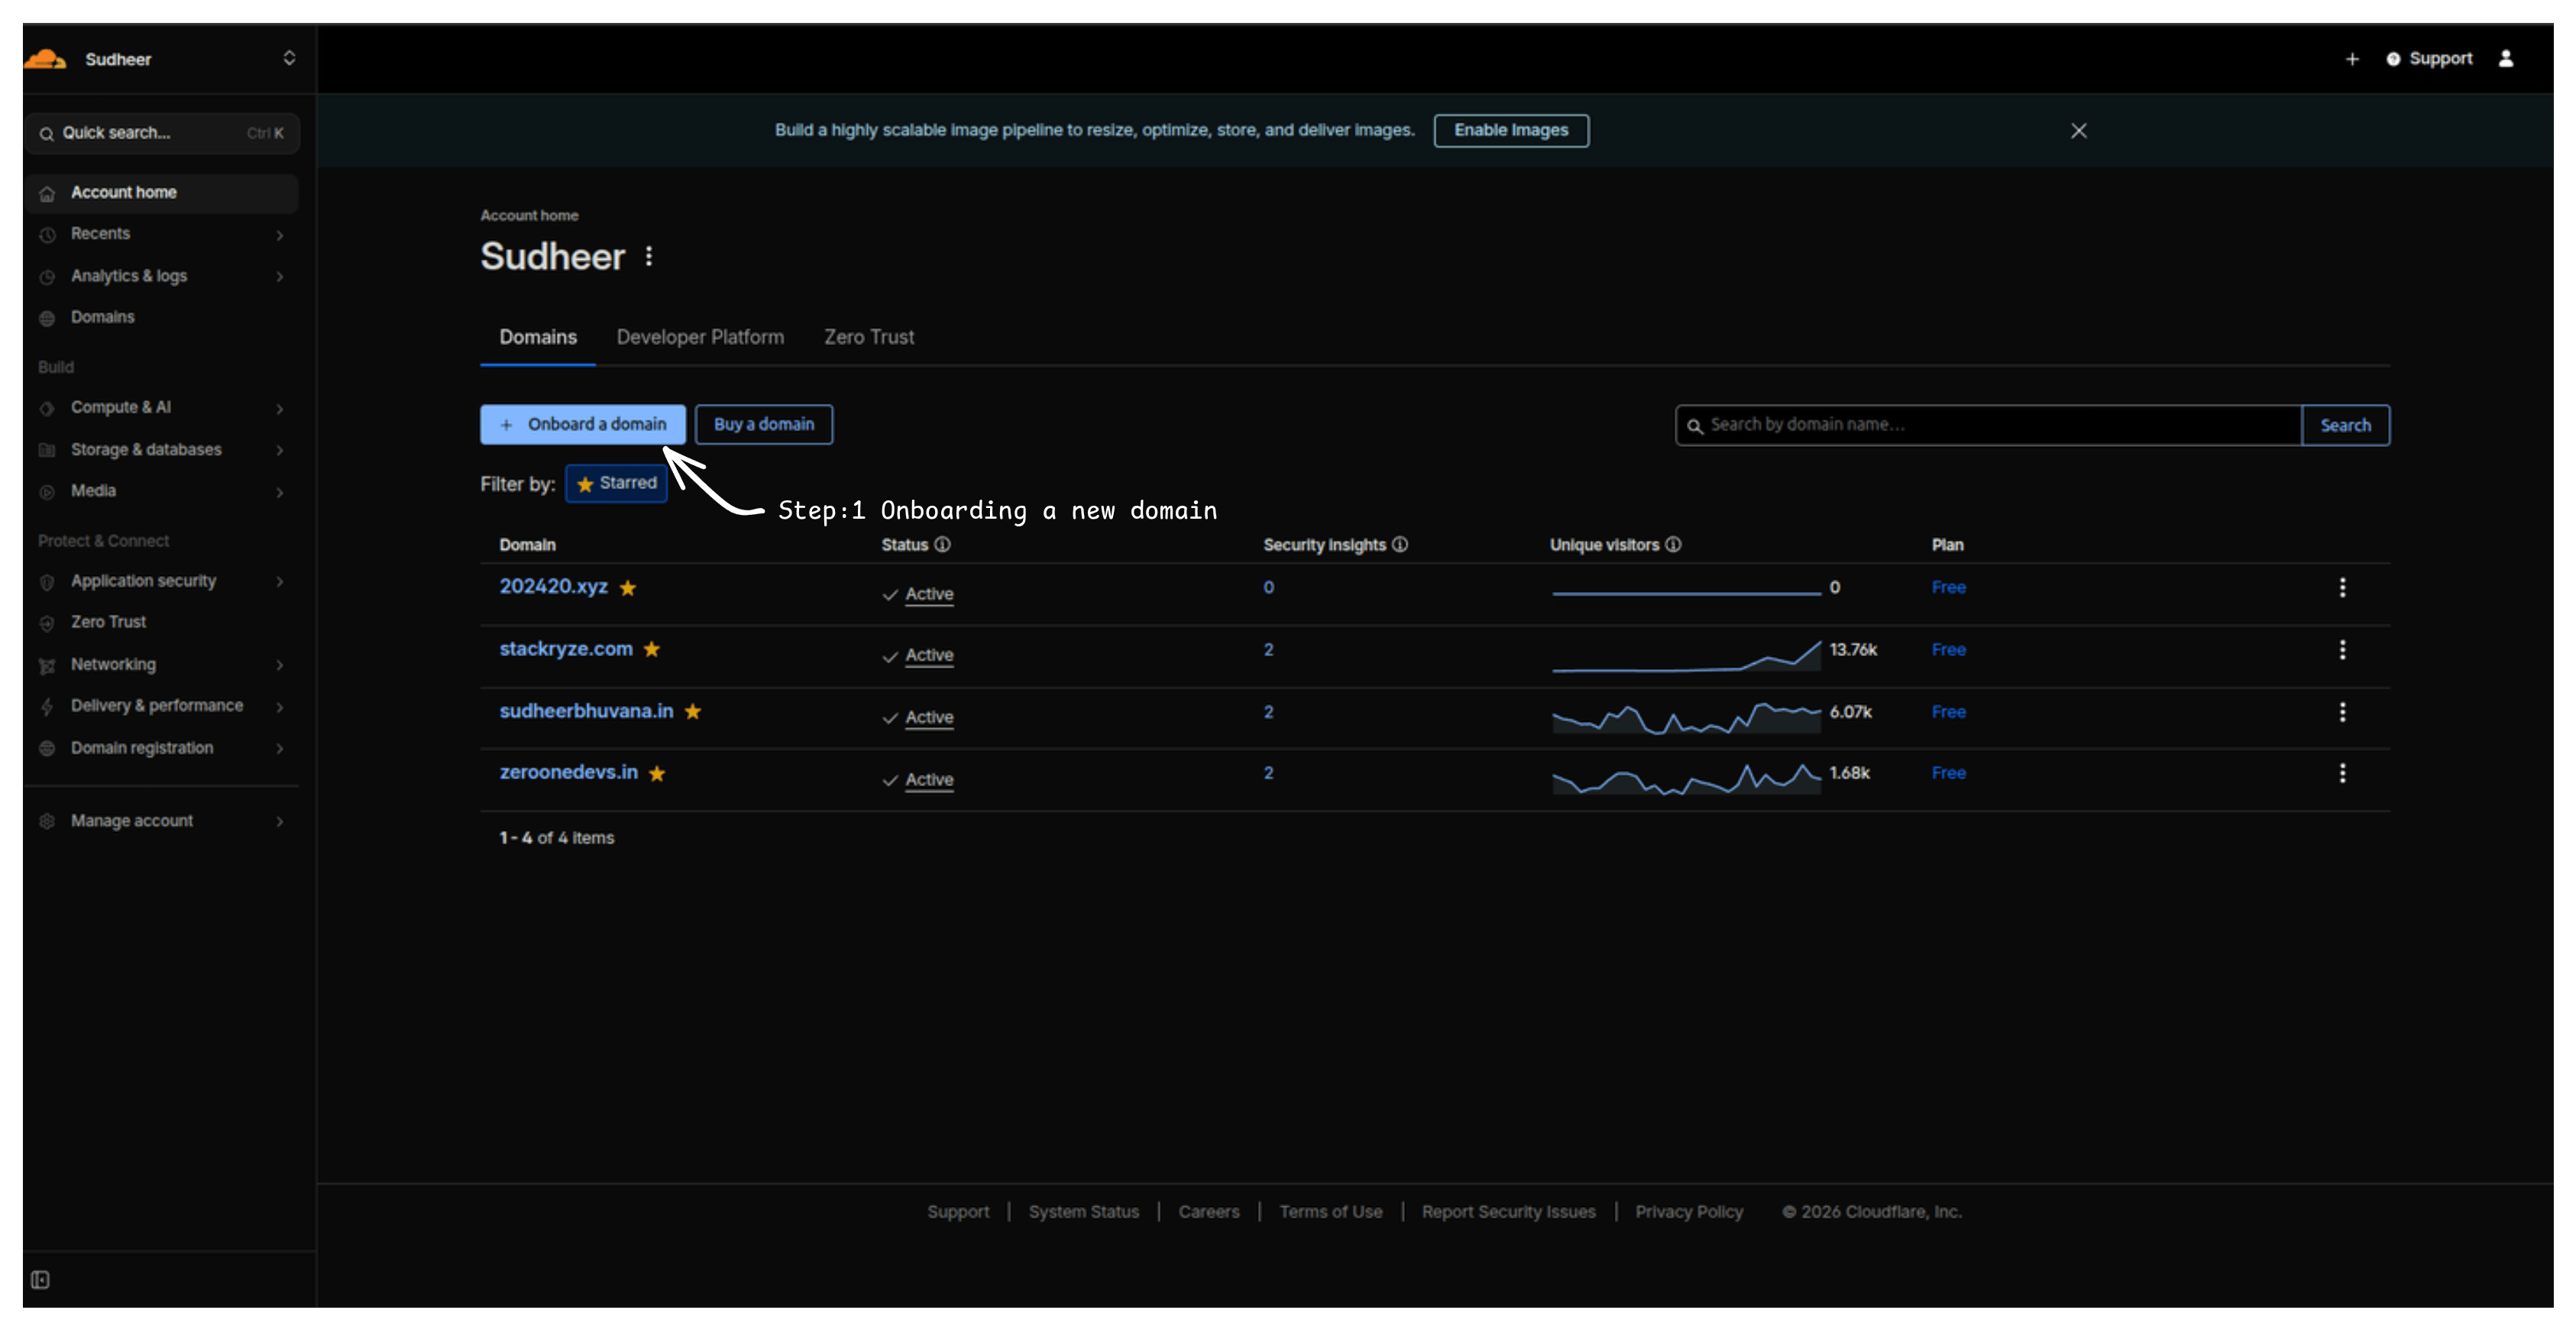
Task: Go to Account home in sidebar
Action: (x=162, y=193)
